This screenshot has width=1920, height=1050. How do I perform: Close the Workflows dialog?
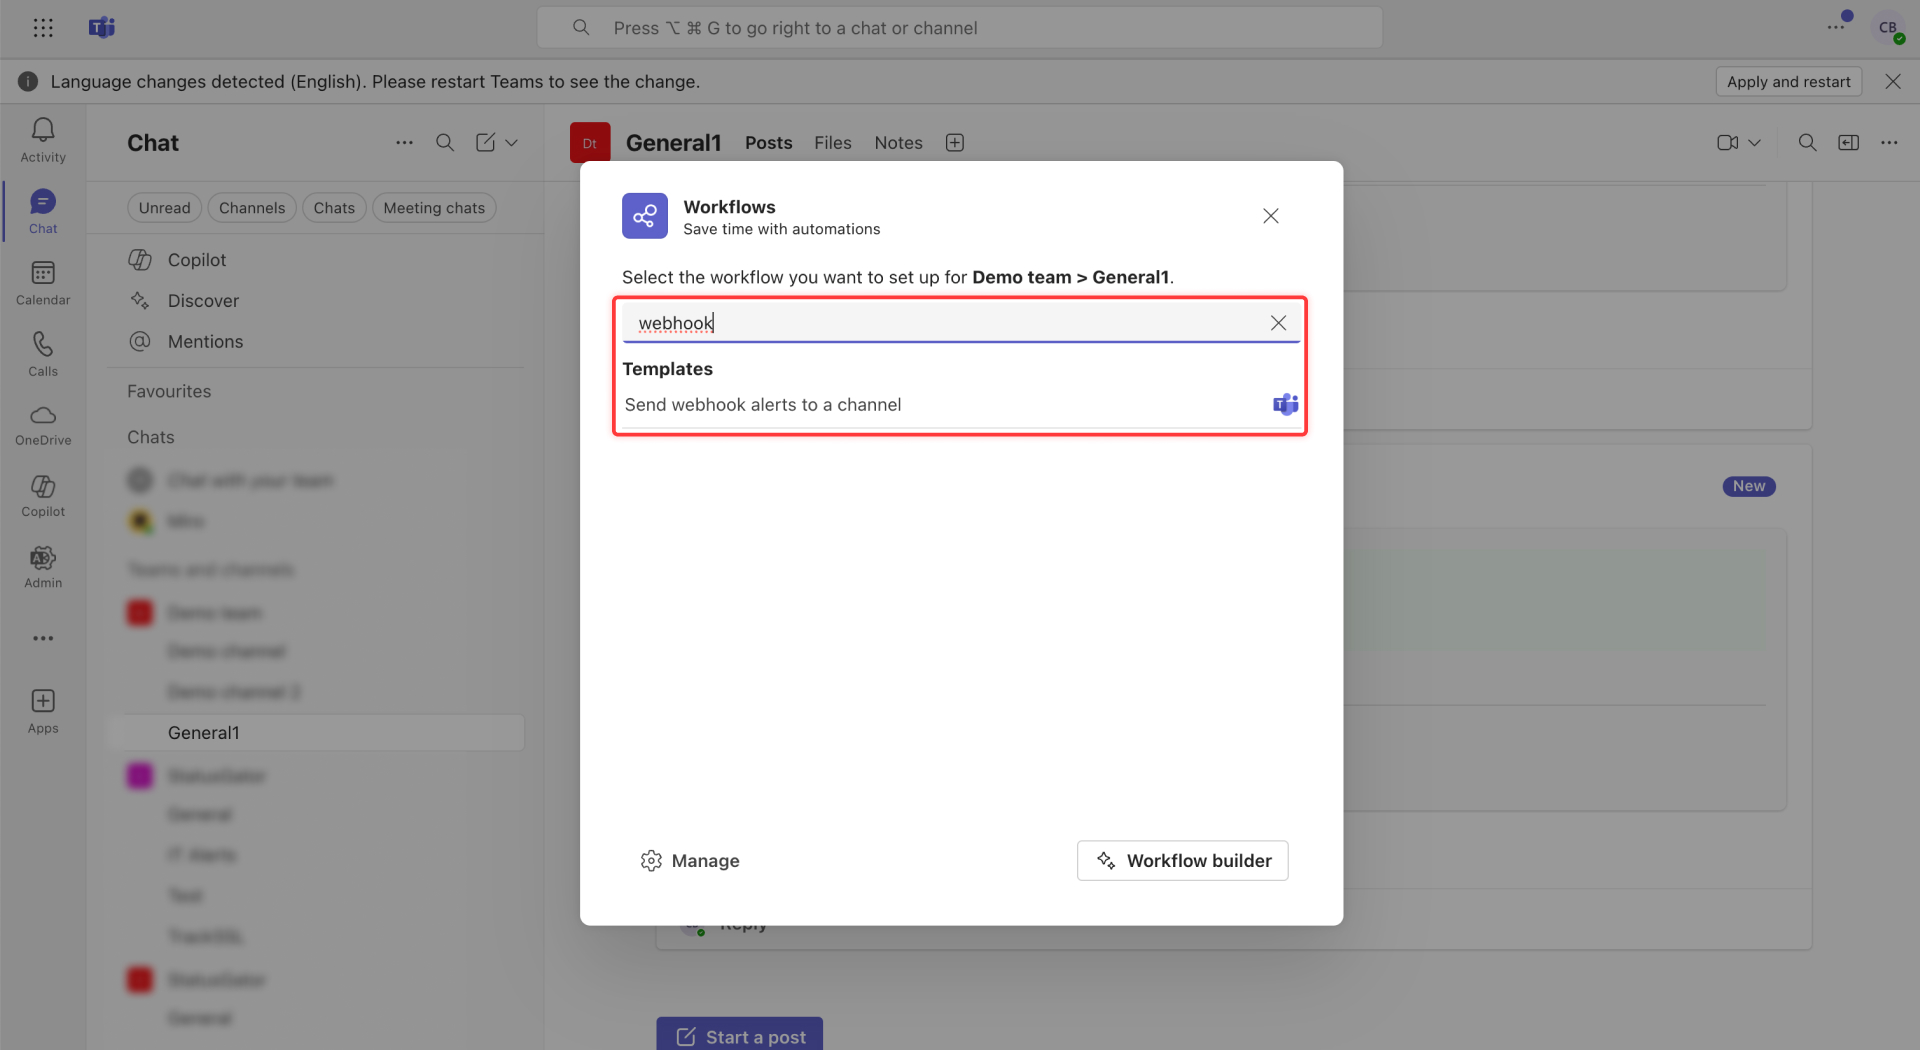click(1270, 216)
